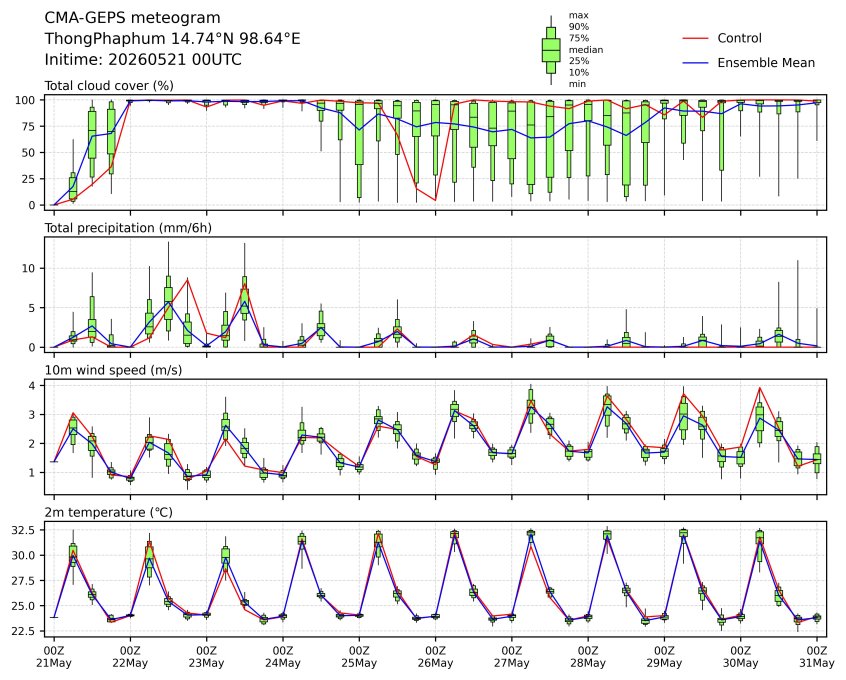Select the Ensemble Mean legend label
The width and height of the screenshot is (846, 680).
(x=766, y=63)
